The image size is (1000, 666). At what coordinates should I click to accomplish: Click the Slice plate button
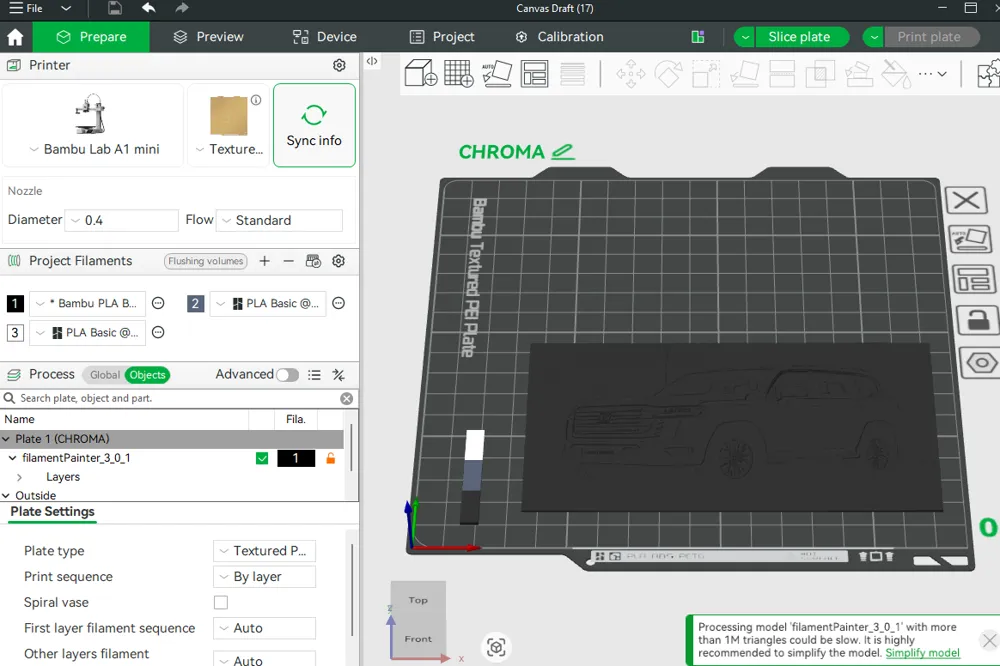click(x=798, y=37)
